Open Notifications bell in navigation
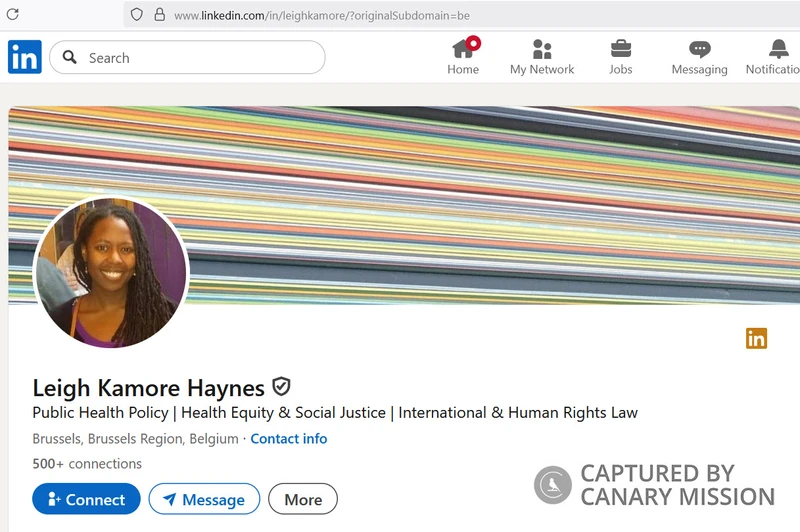 click(x=773, y=57)
